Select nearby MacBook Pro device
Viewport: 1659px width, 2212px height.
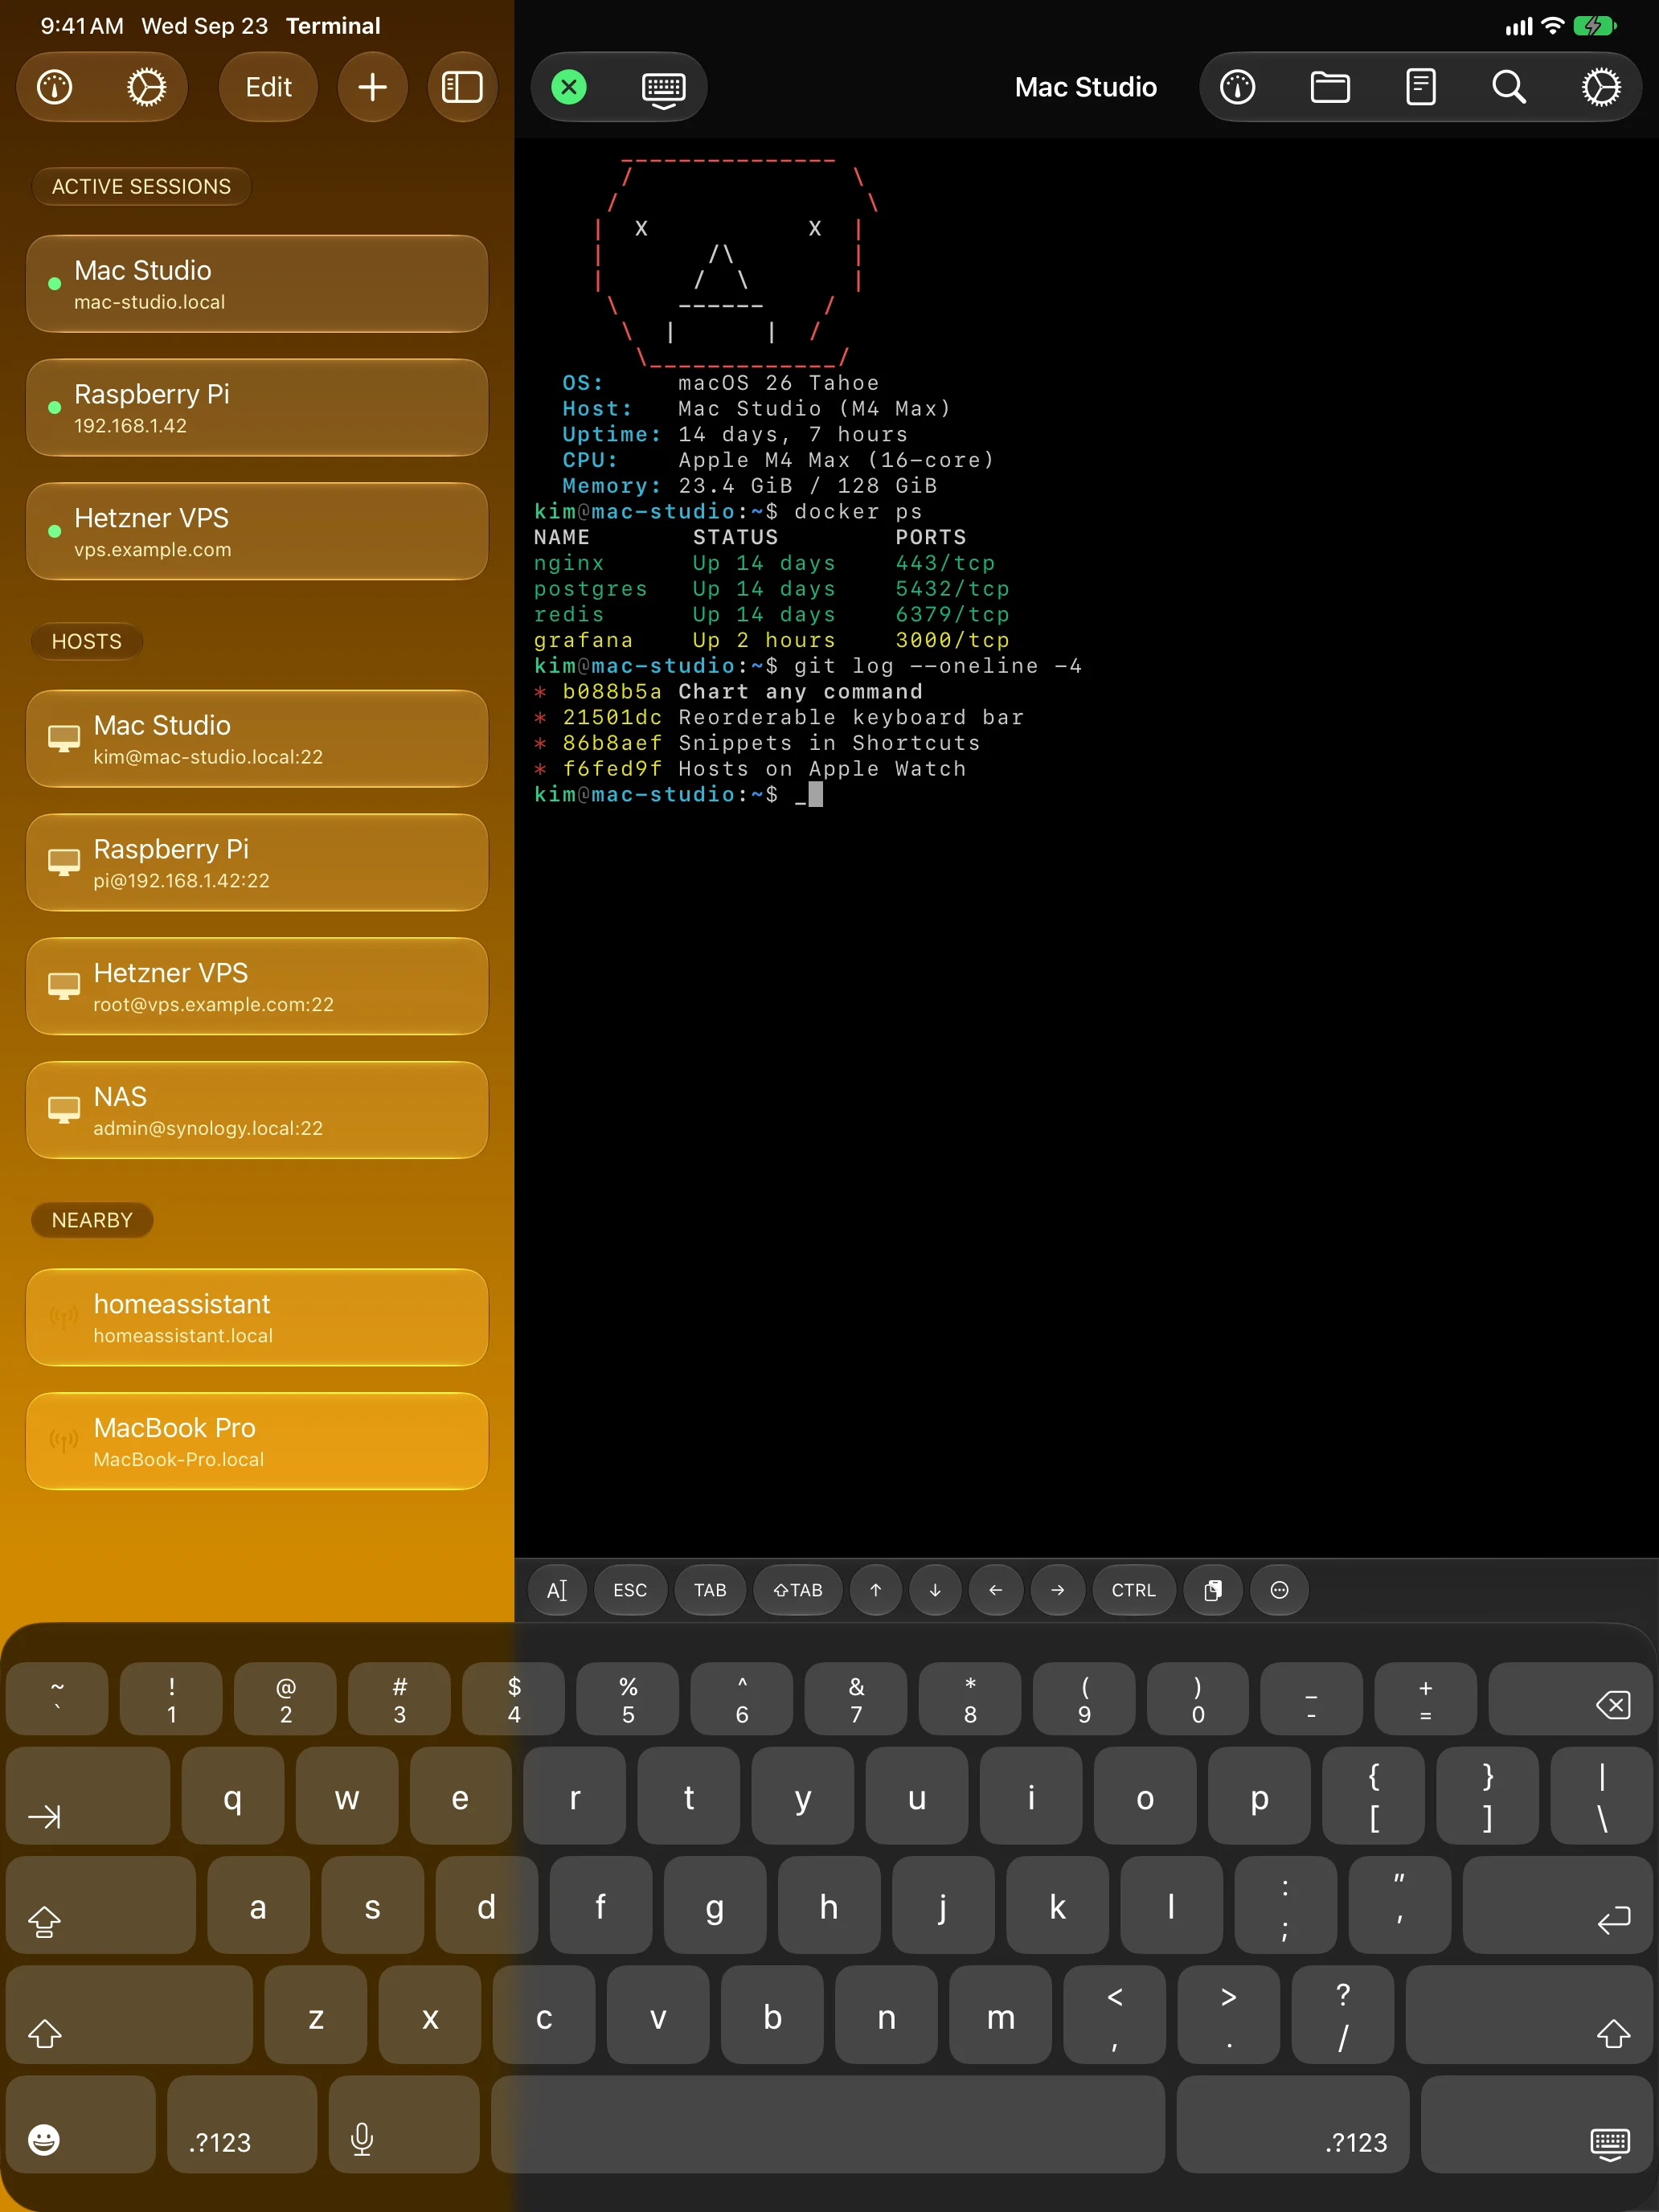257,1441
